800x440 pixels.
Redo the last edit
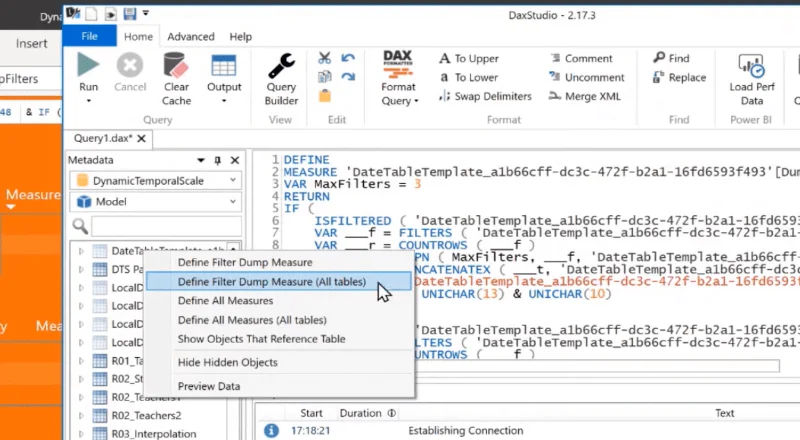(348, 77)
